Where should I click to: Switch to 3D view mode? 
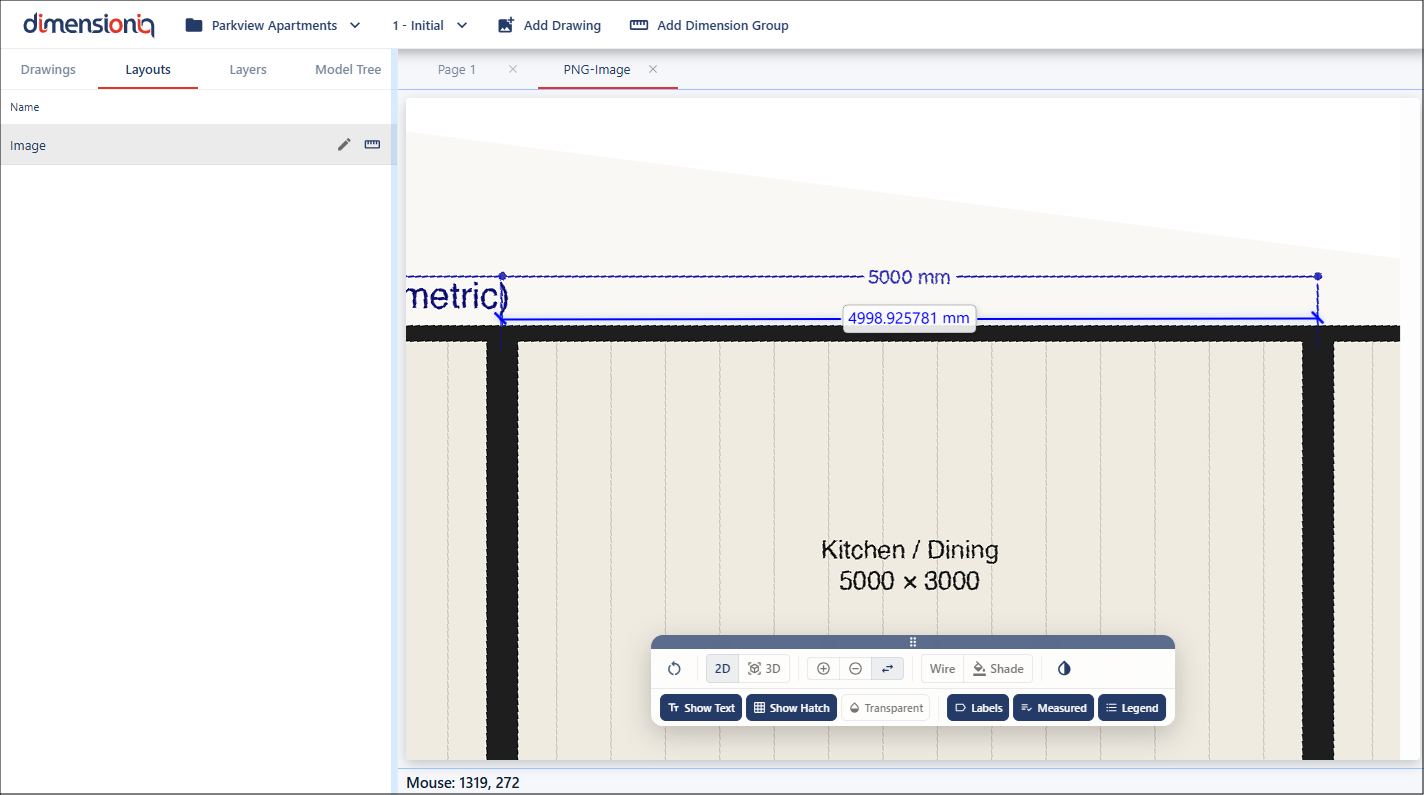[764, 669]
